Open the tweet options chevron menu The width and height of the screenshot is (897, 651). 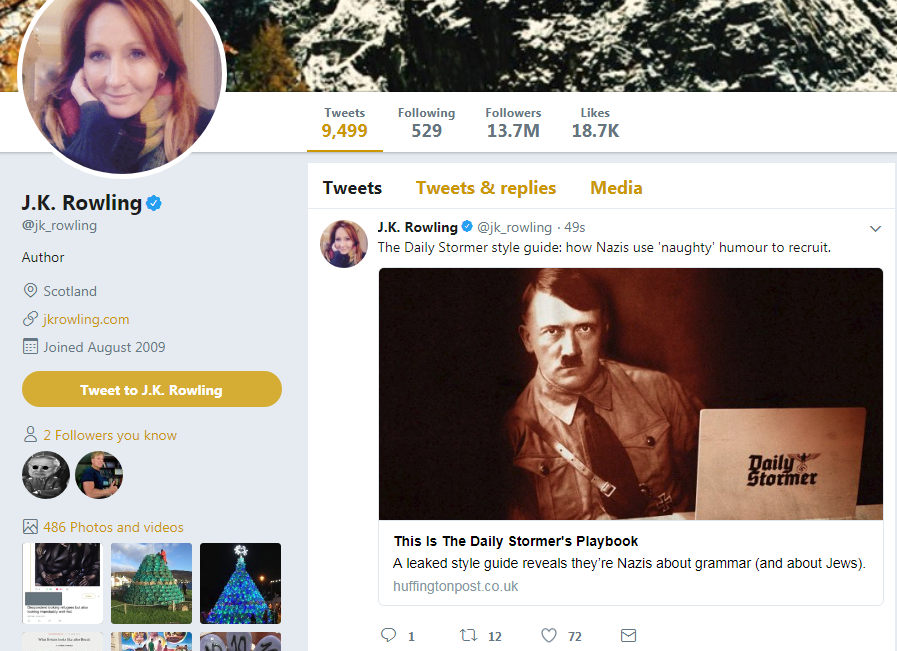pos(875,229)
